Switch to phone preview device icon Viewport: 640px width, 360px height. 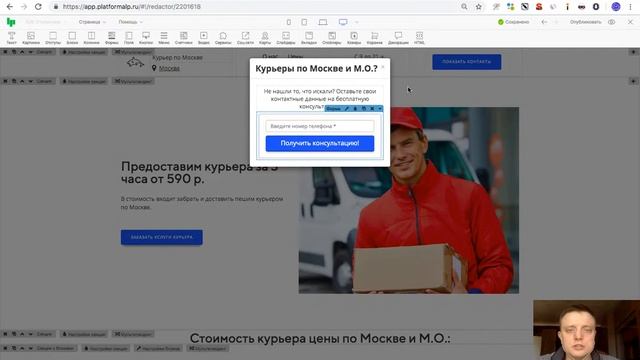click(x=289, y=22)
